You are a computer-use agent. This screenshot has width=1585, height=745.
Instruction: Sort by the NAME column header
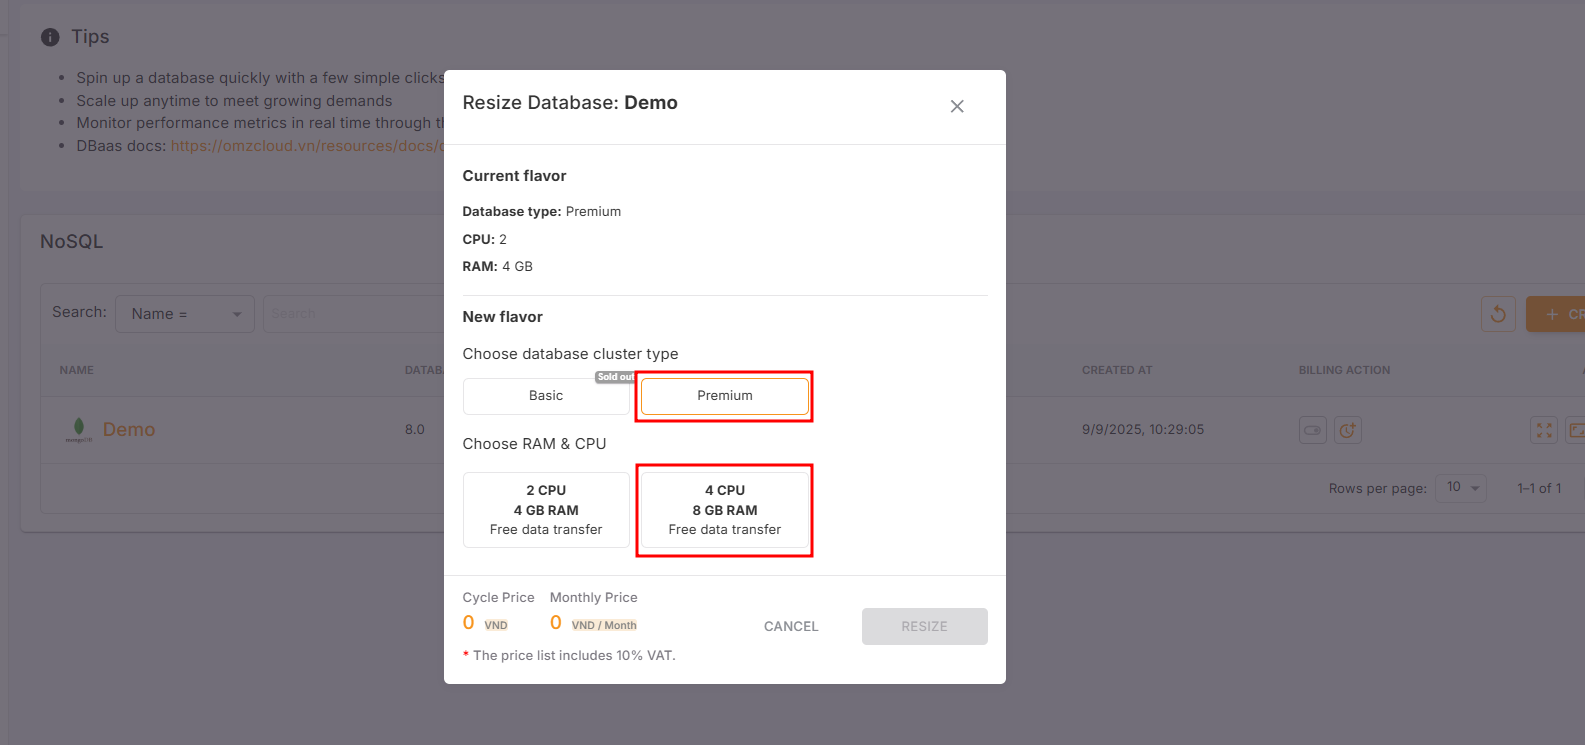click(77, 370)
